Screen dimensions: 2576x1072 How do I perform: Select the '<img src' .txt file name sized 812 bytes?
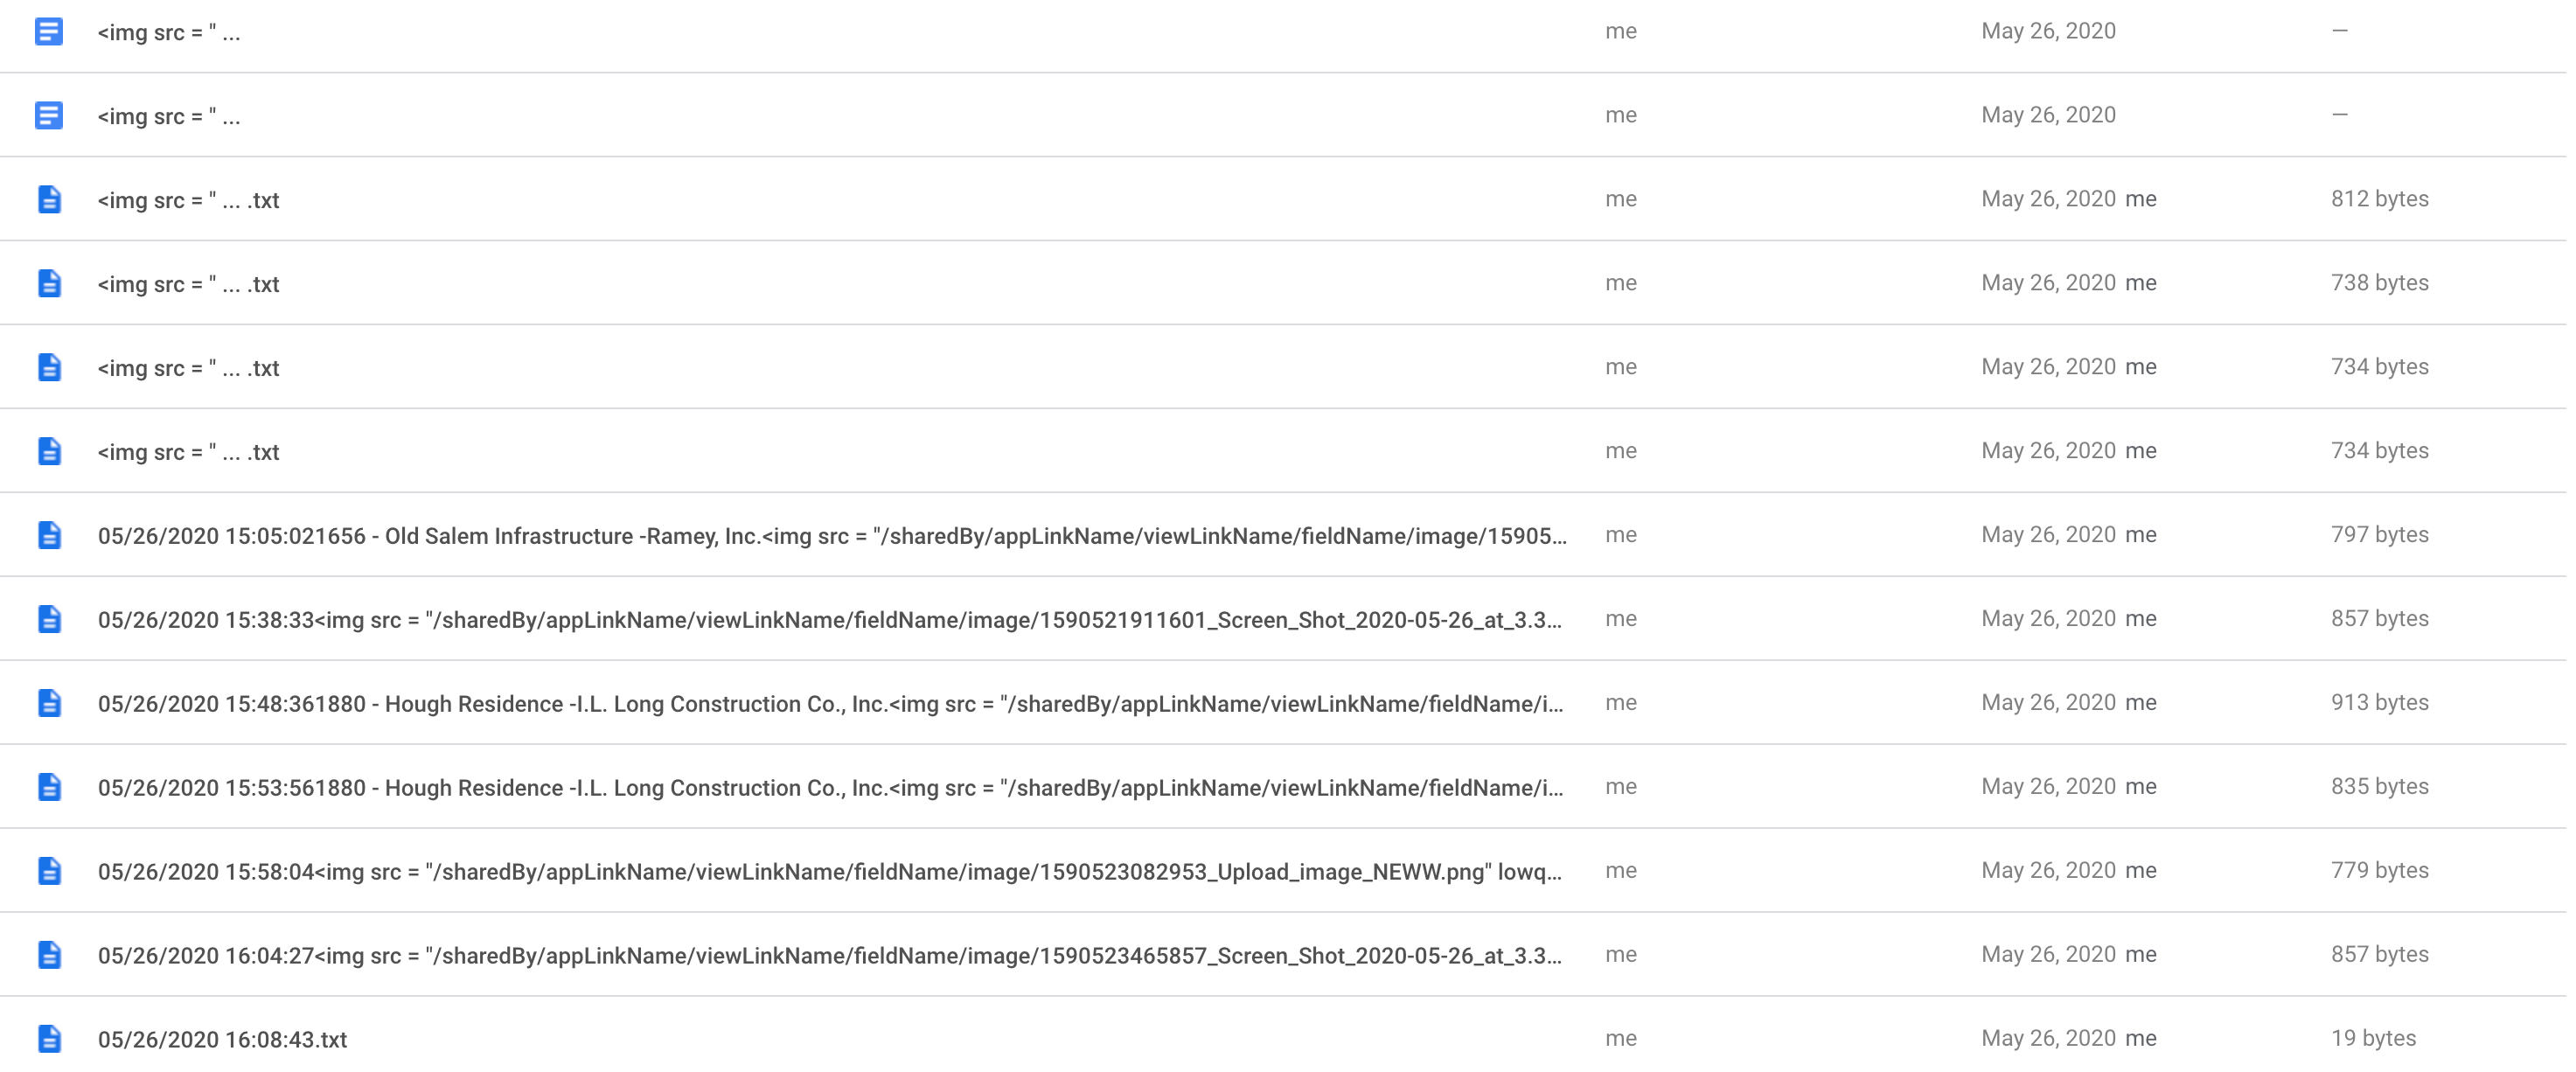(x=188, y=200)
